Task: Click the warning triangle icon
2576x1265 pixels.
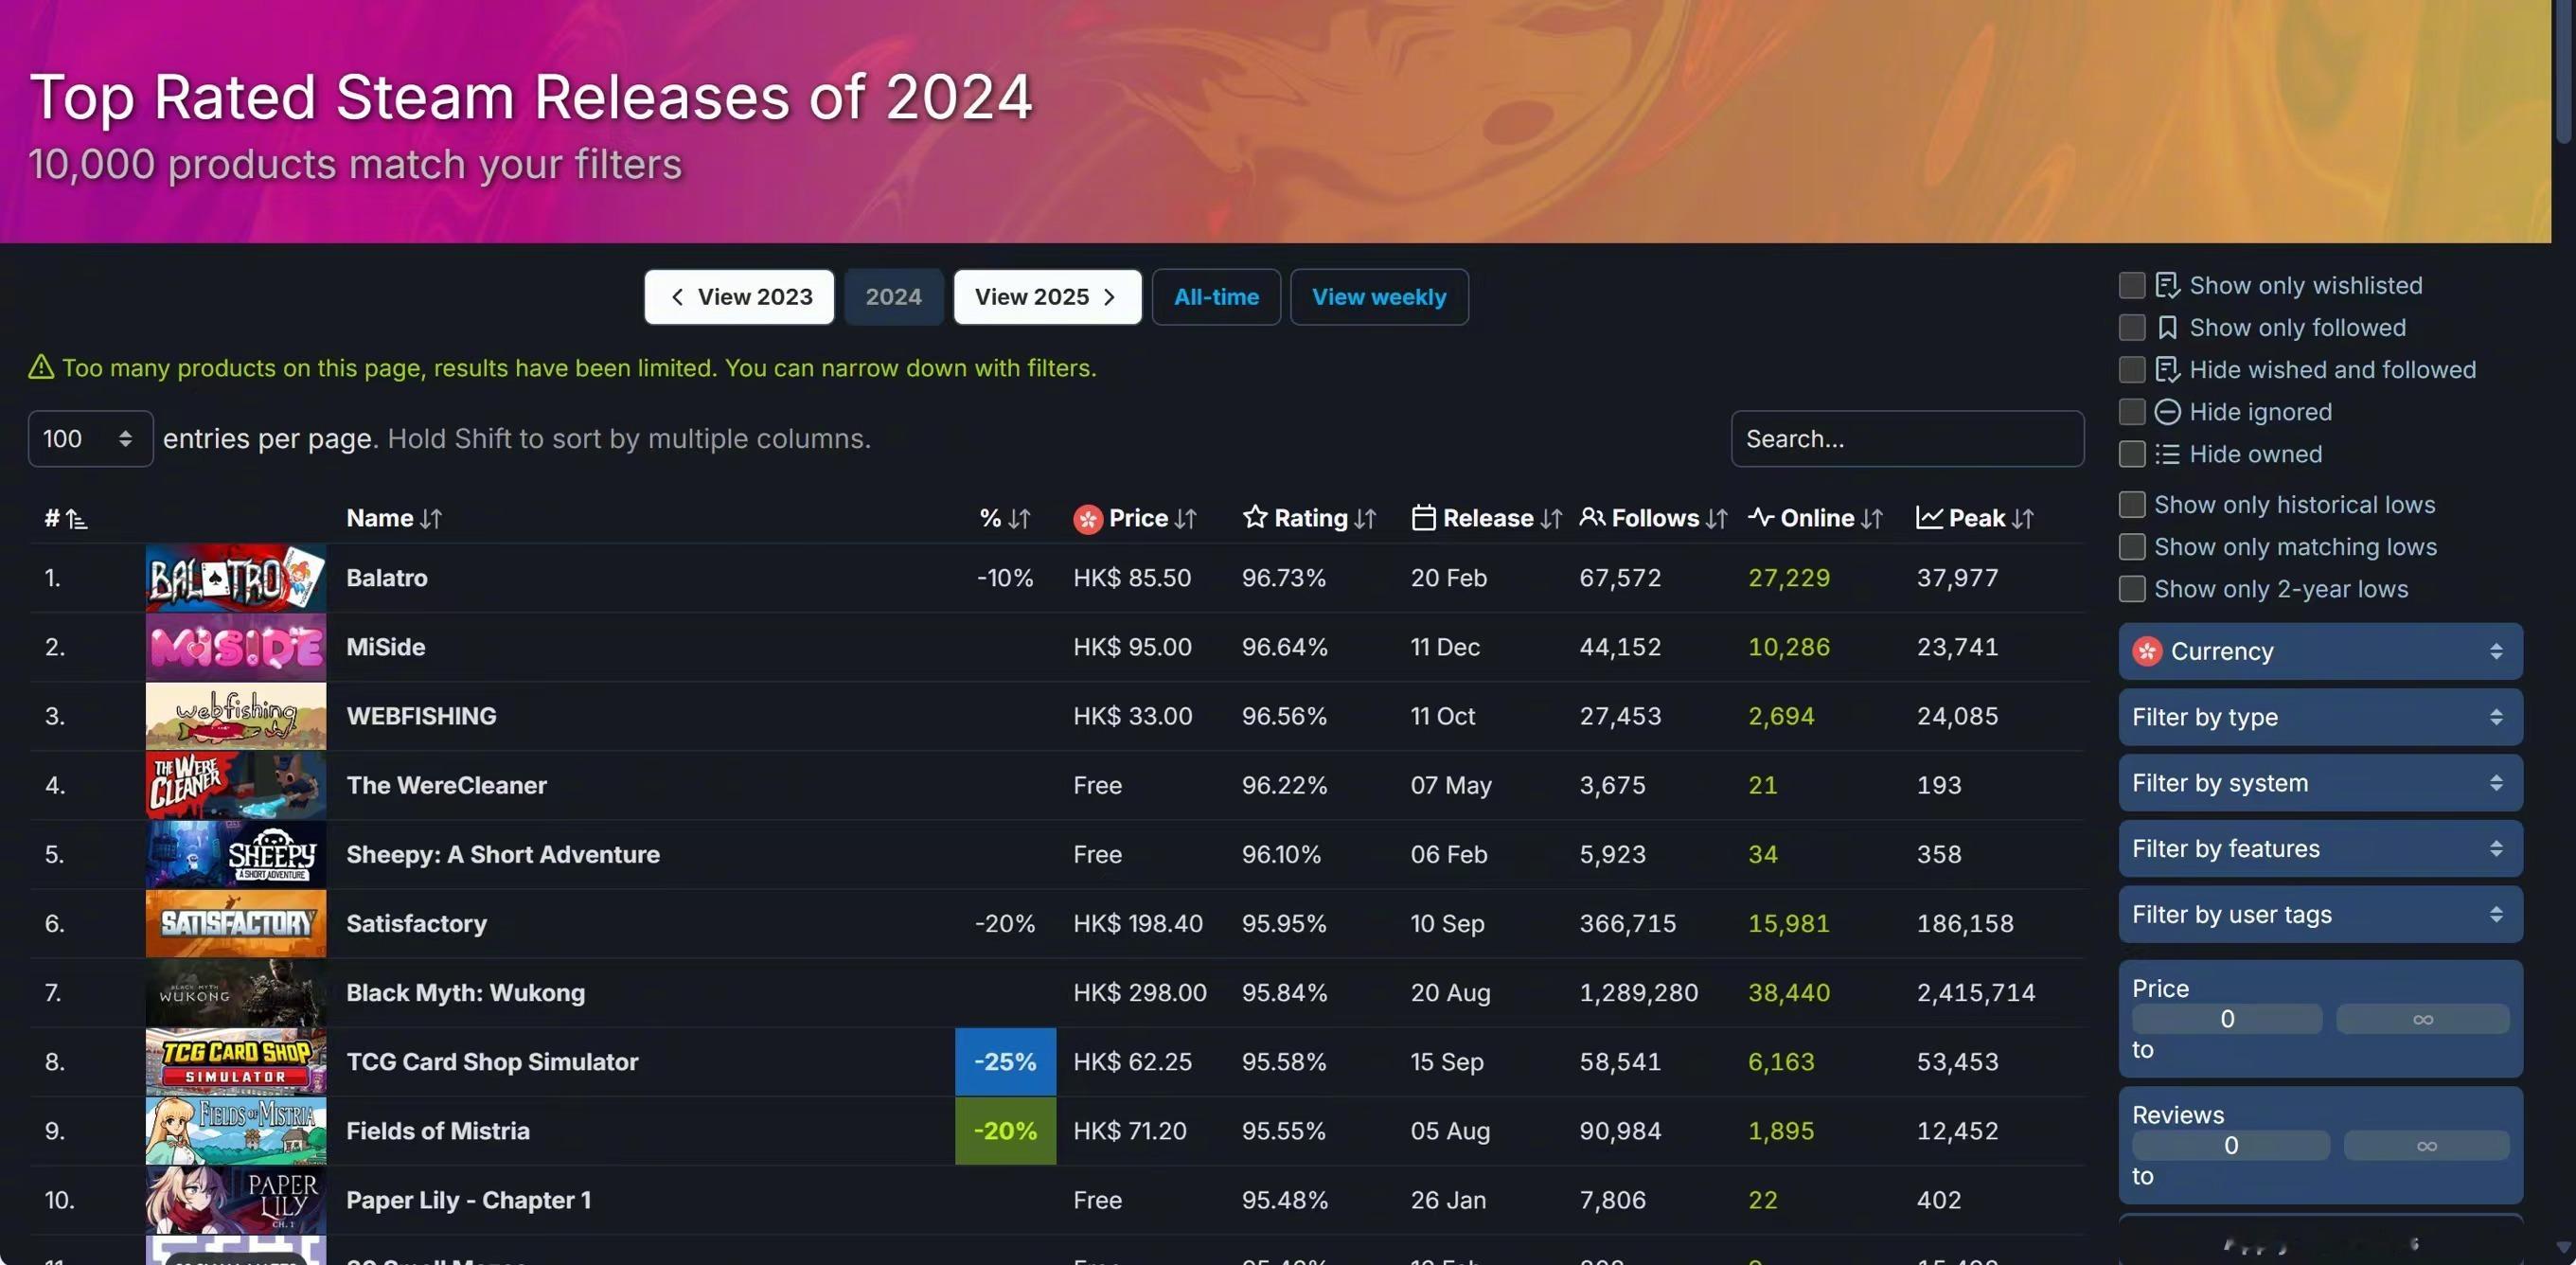Action: pyautogui.click(x=41, y=367)
